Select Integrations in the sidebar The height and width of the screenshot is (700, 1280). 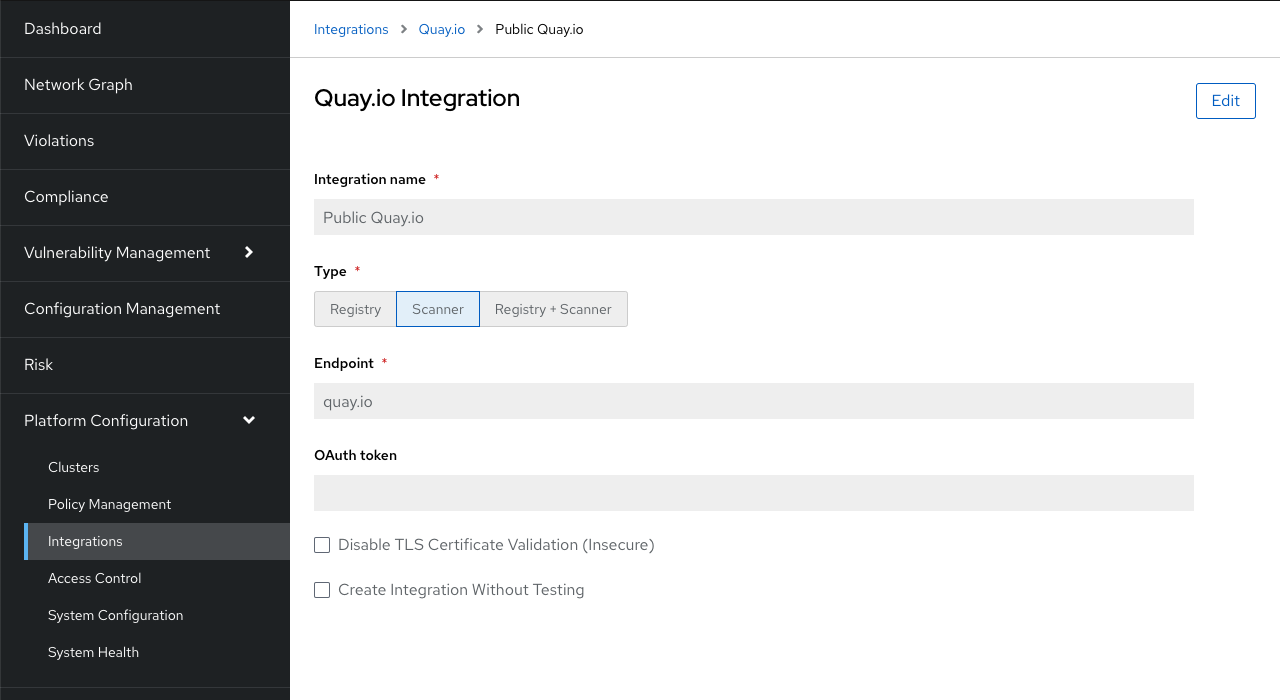pyautogui.click(x=157, y=541)
